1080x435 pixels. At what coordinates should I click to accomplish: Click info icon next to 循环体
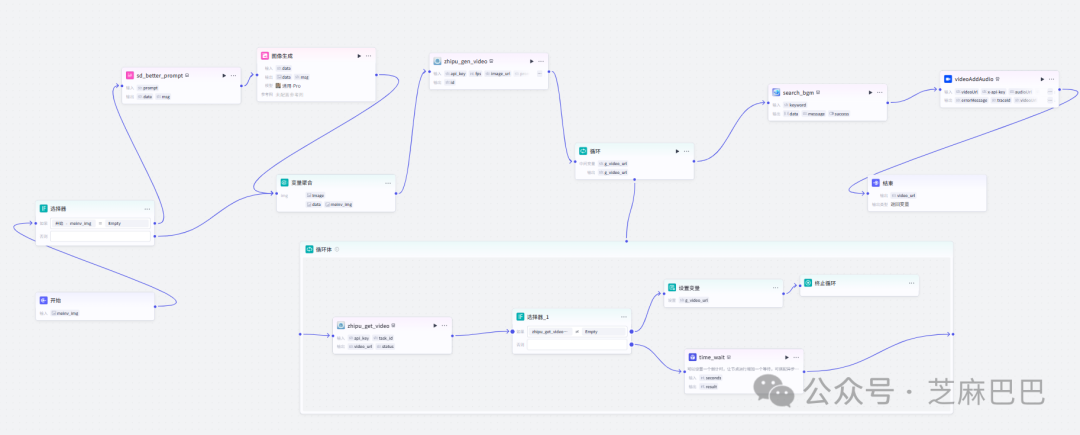point(337,249)
